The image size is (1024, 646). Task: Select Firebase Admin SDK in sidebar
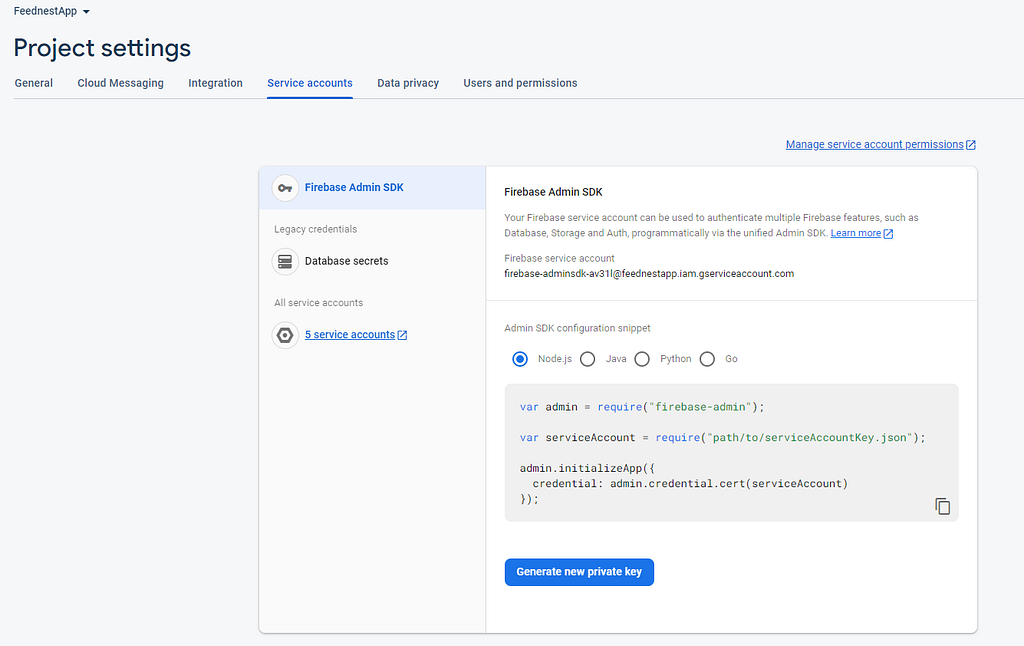pyautogui.click(x=372, y=187)
